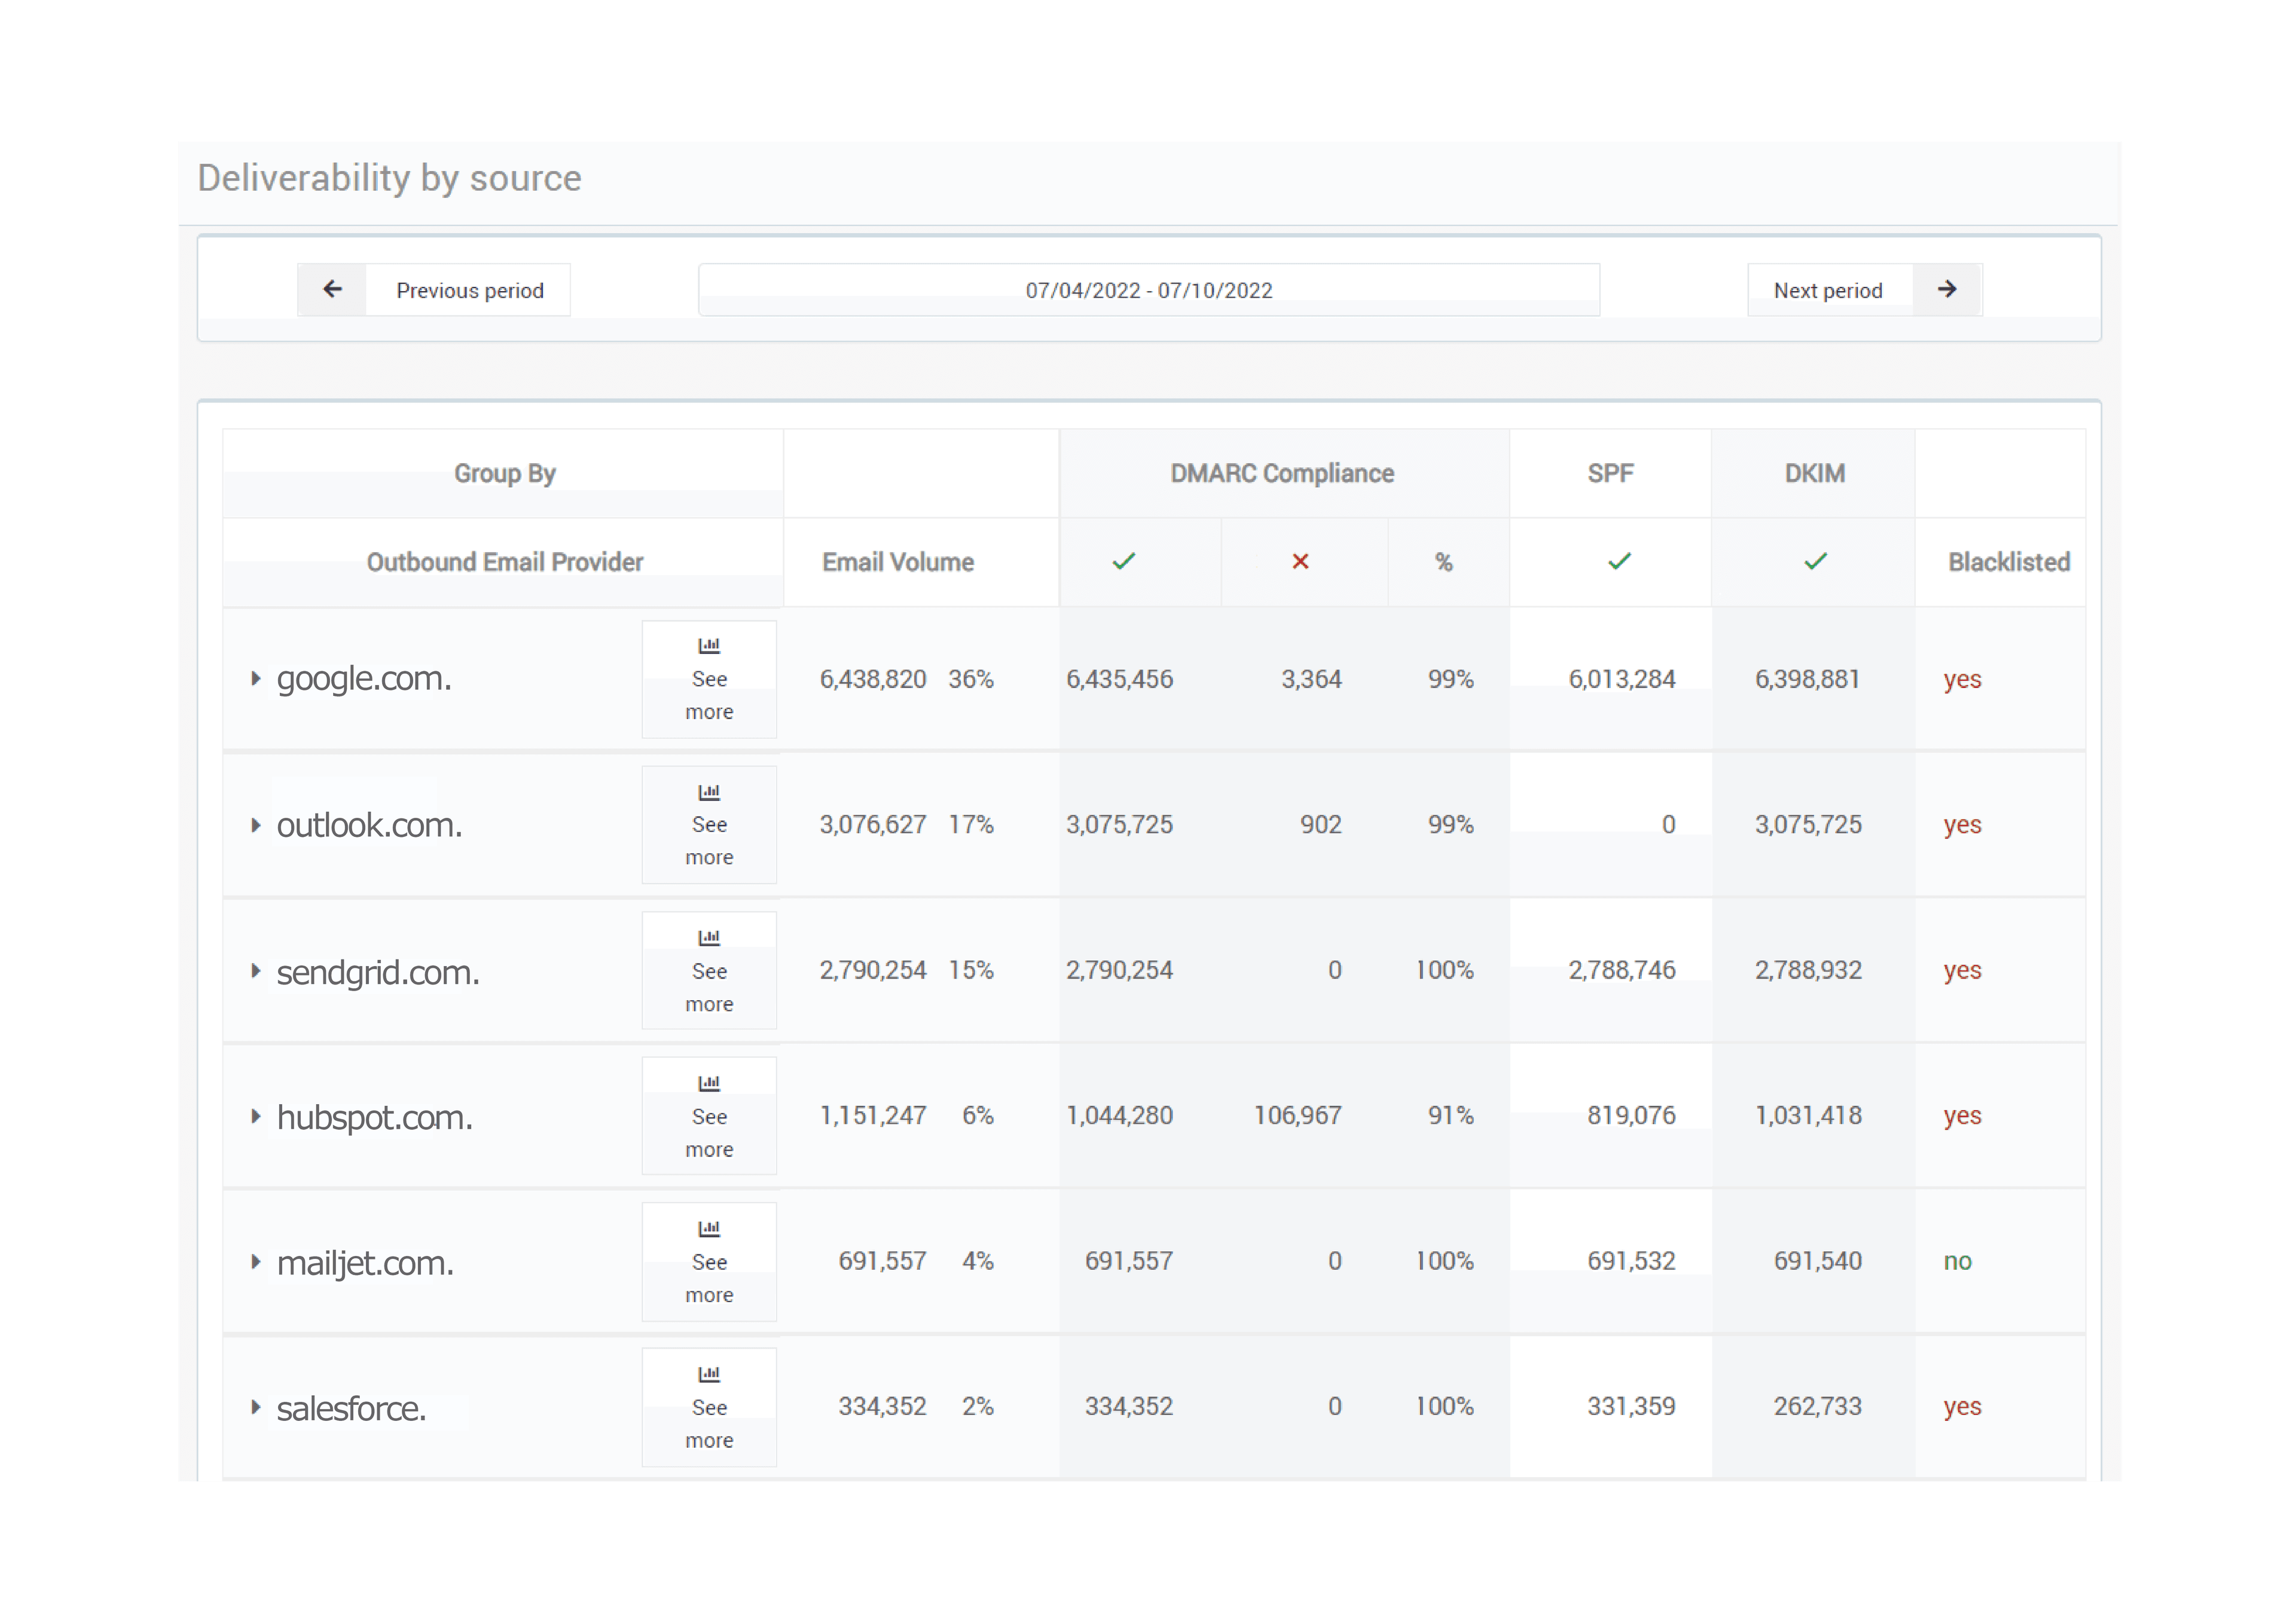
Task: Click hubspot.com. SPF value 819,076
Action: 1631,1116
